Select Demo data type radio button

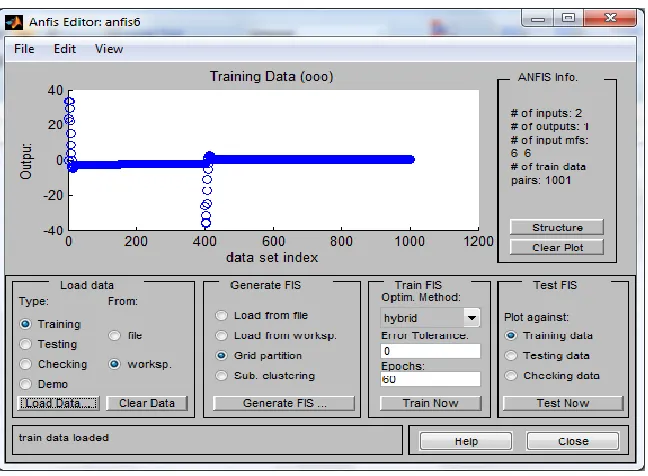click(26, 384)
